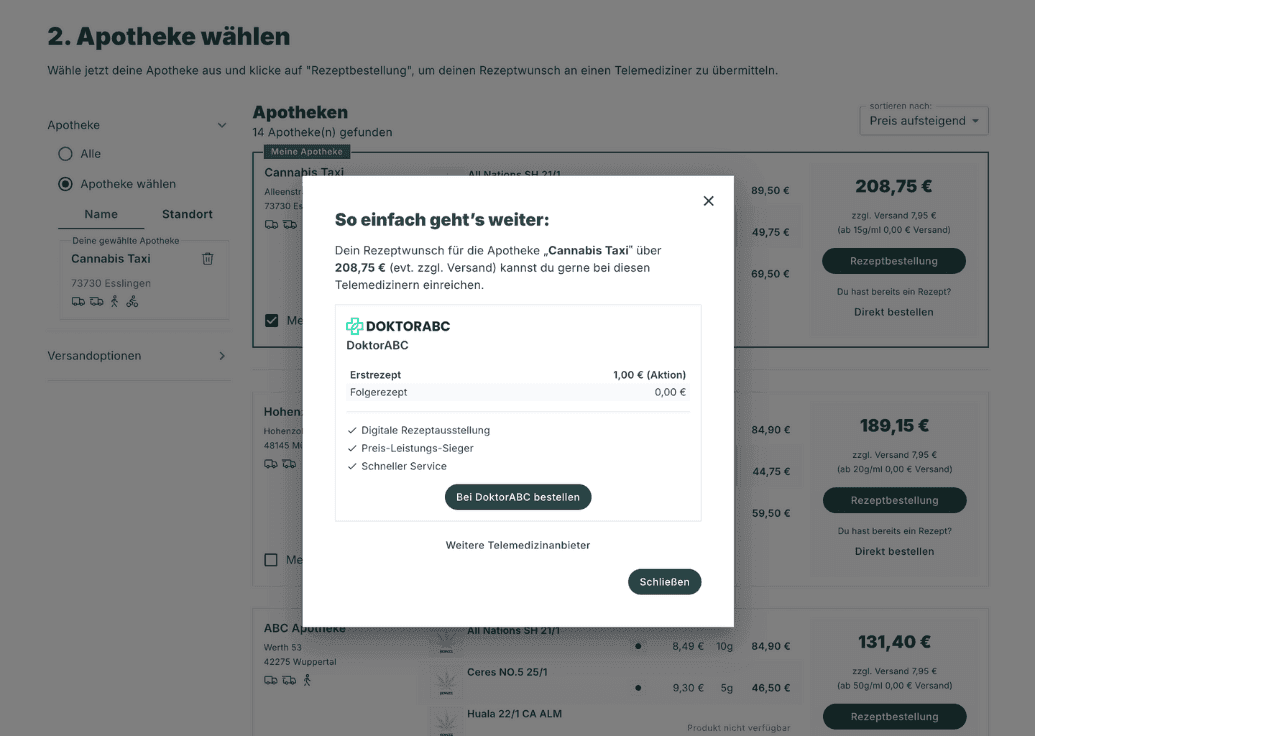Tick the checkbox on the Hohenzollern pharmacy card

point(271,560)
